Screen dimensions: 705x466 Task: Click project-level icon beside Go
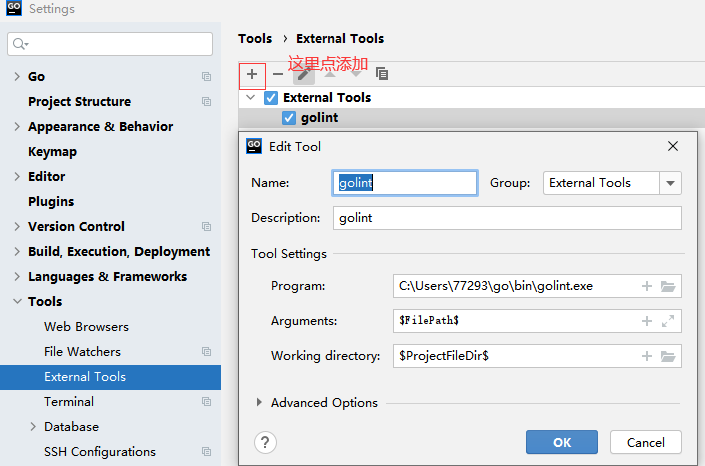[206, 76]
